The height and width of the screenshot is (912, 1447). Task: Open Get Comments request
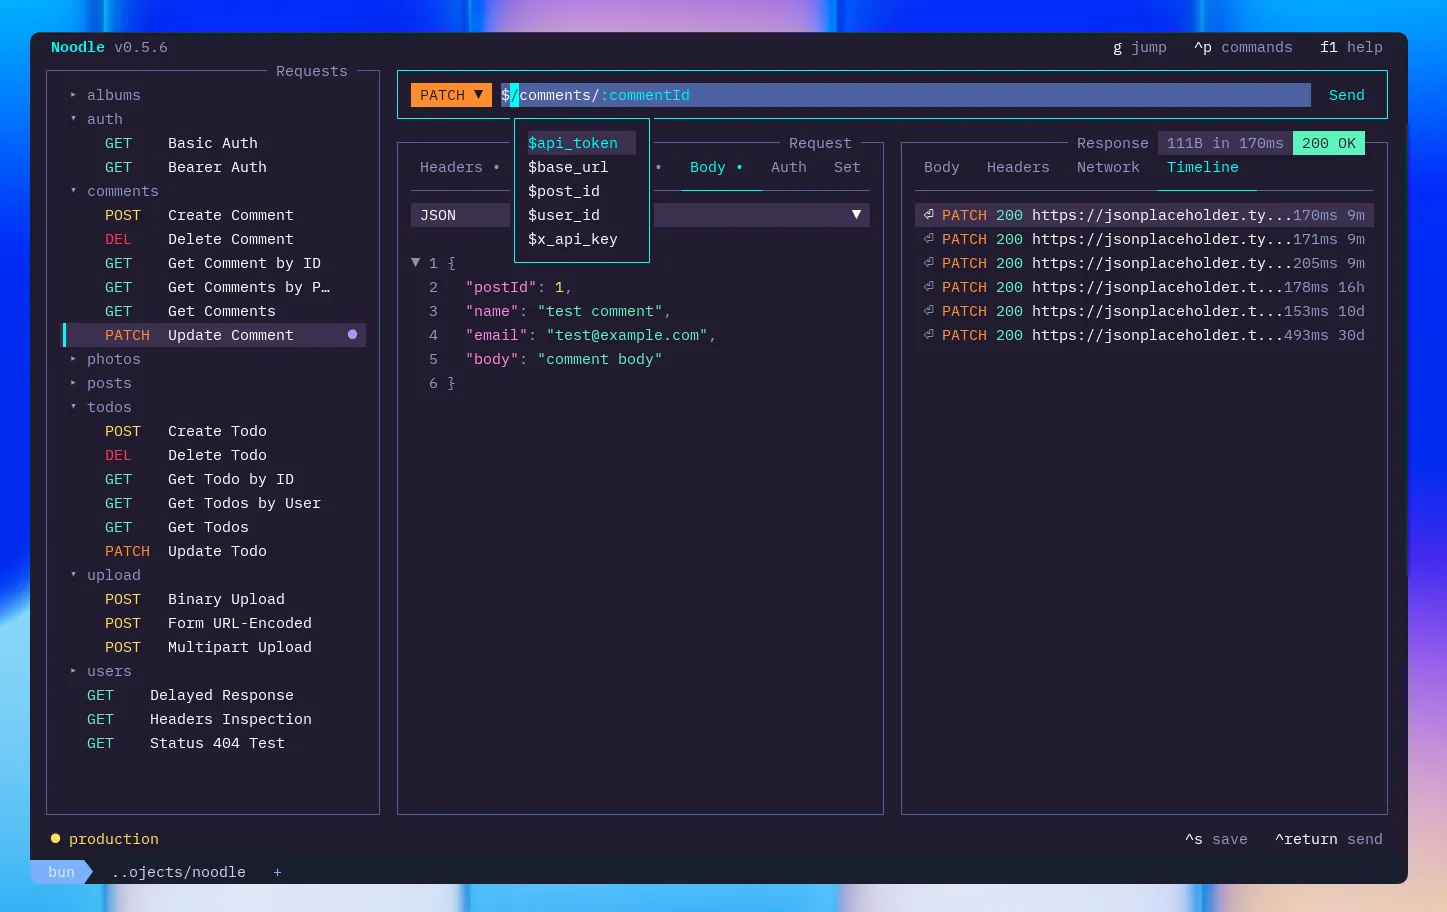[215, 311]
